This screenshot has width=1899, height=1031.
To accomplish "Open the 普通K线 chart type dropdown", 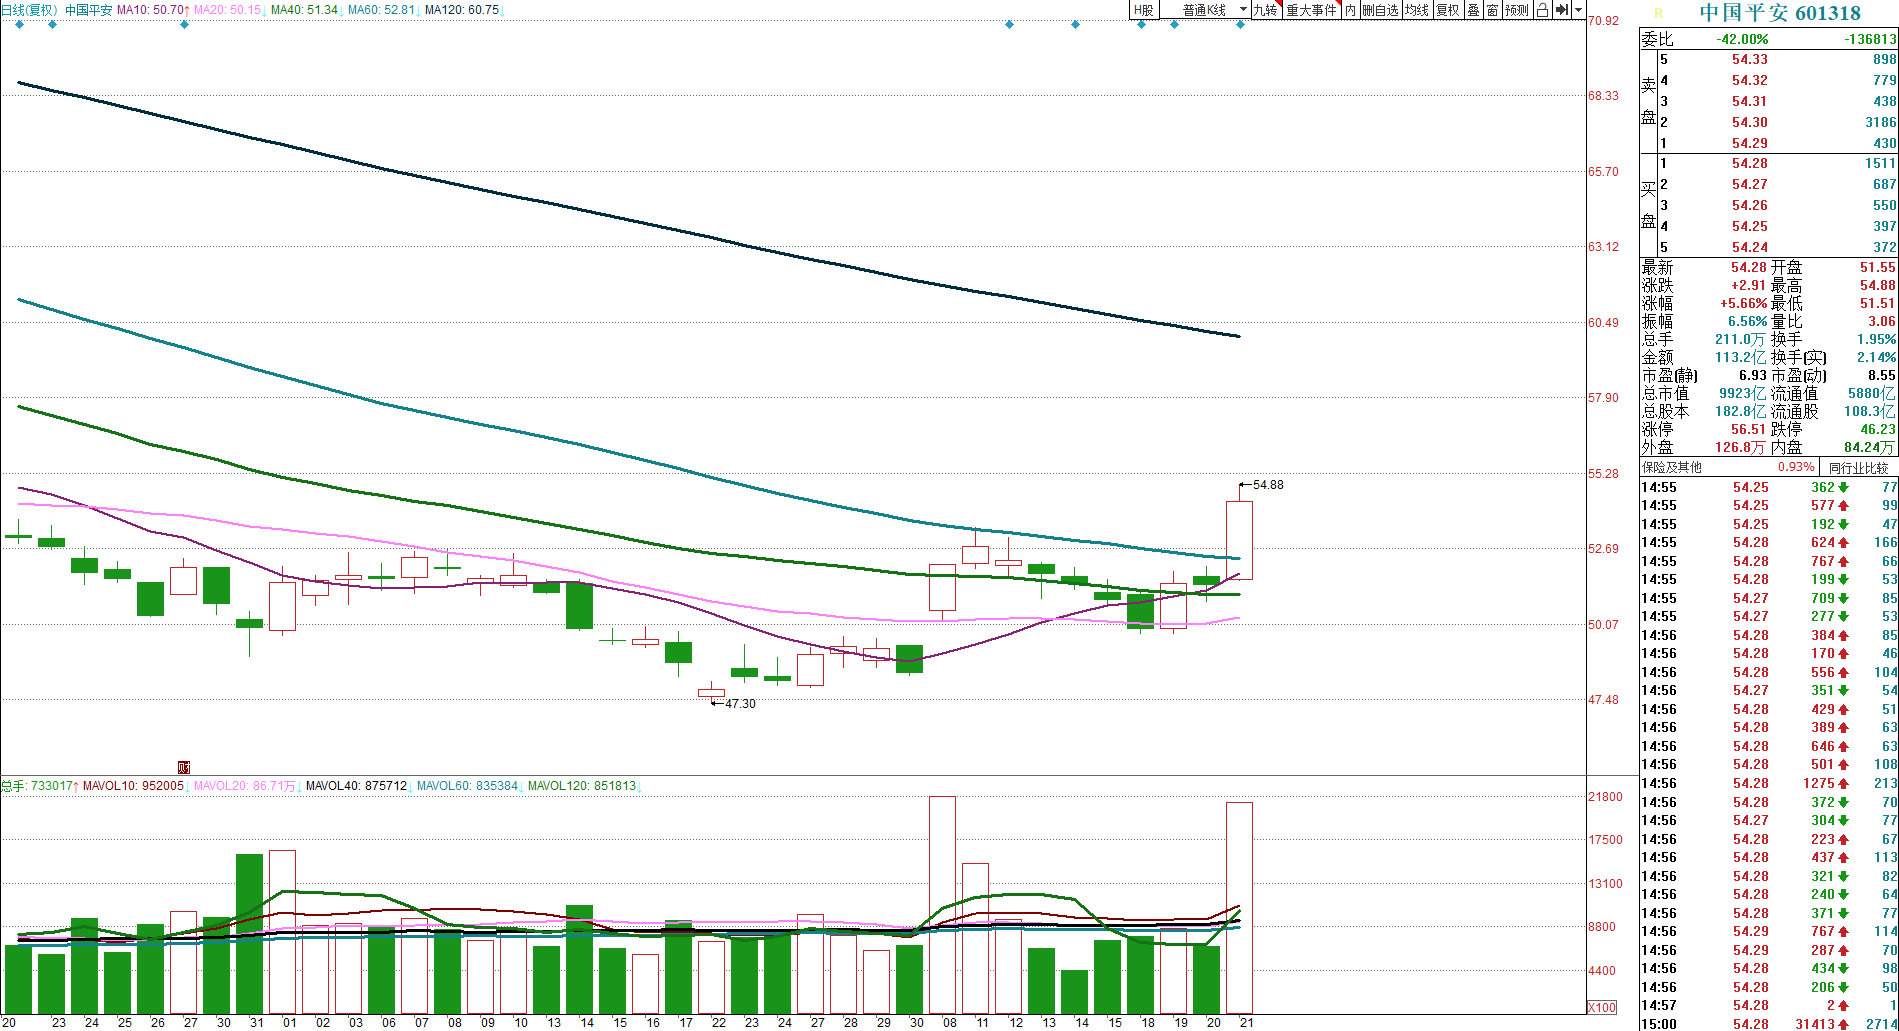I will tap(1206, 10).
